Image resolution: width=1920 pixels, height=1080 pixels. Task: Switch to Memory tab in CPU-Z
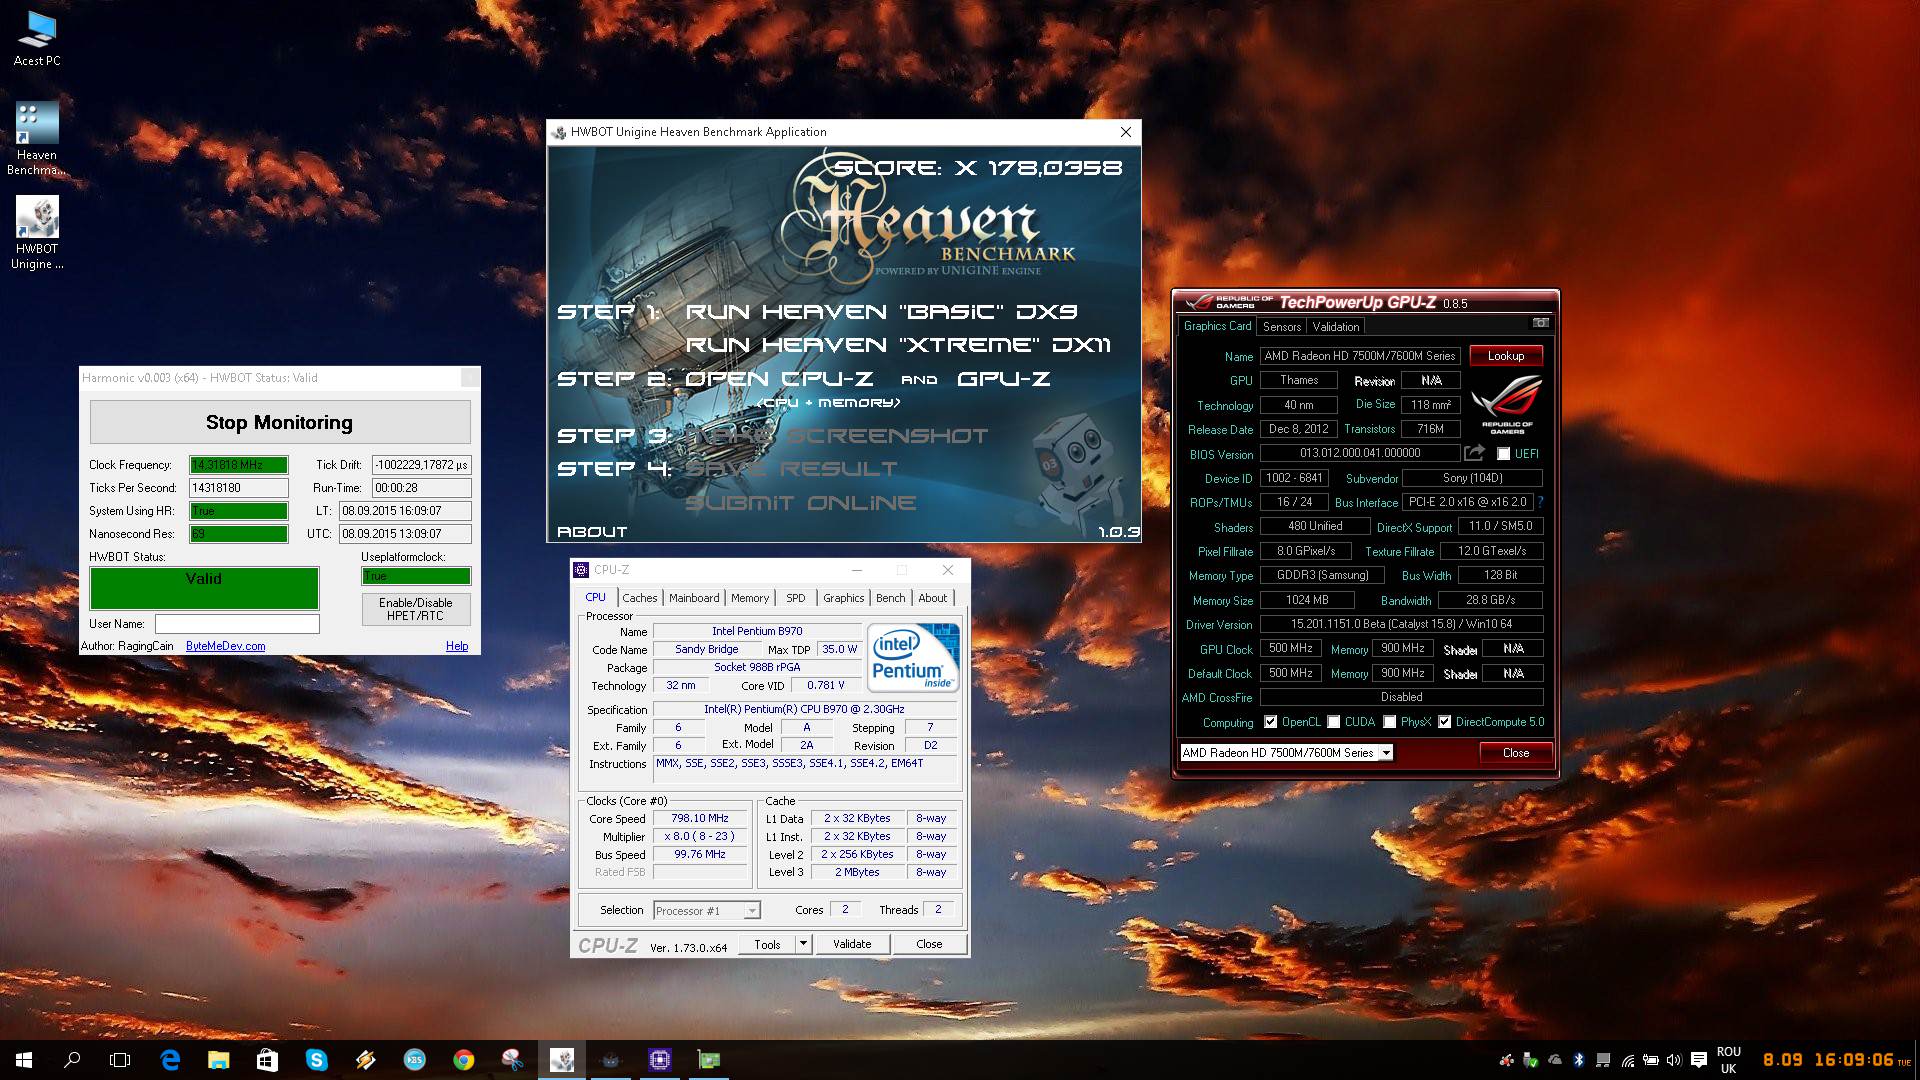tap(750, 598)
